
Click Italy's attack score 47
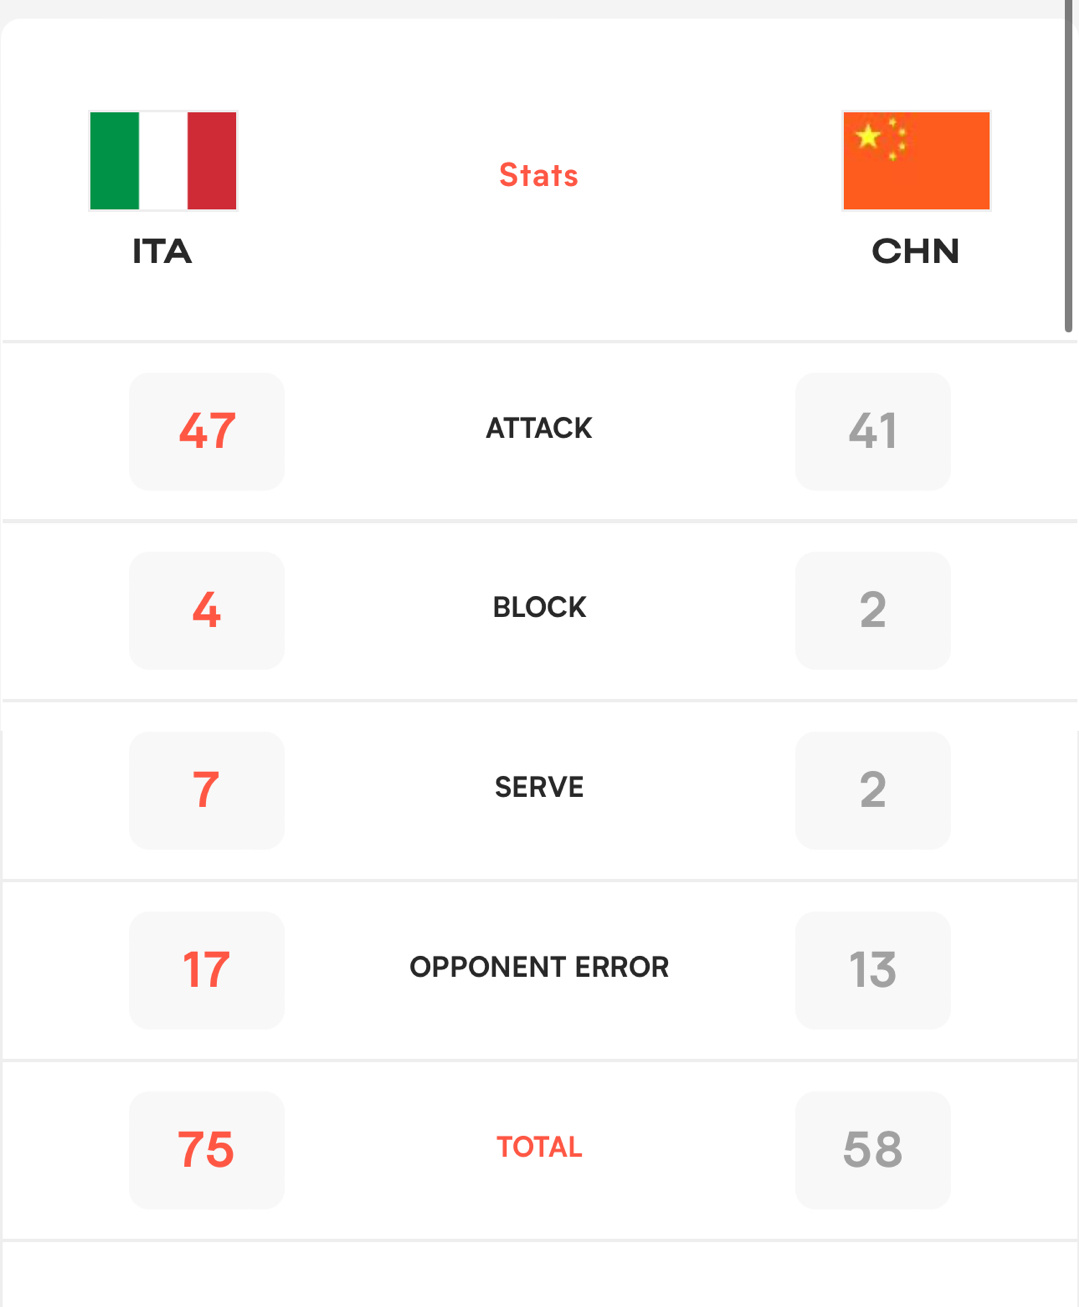tap(207, 431)
